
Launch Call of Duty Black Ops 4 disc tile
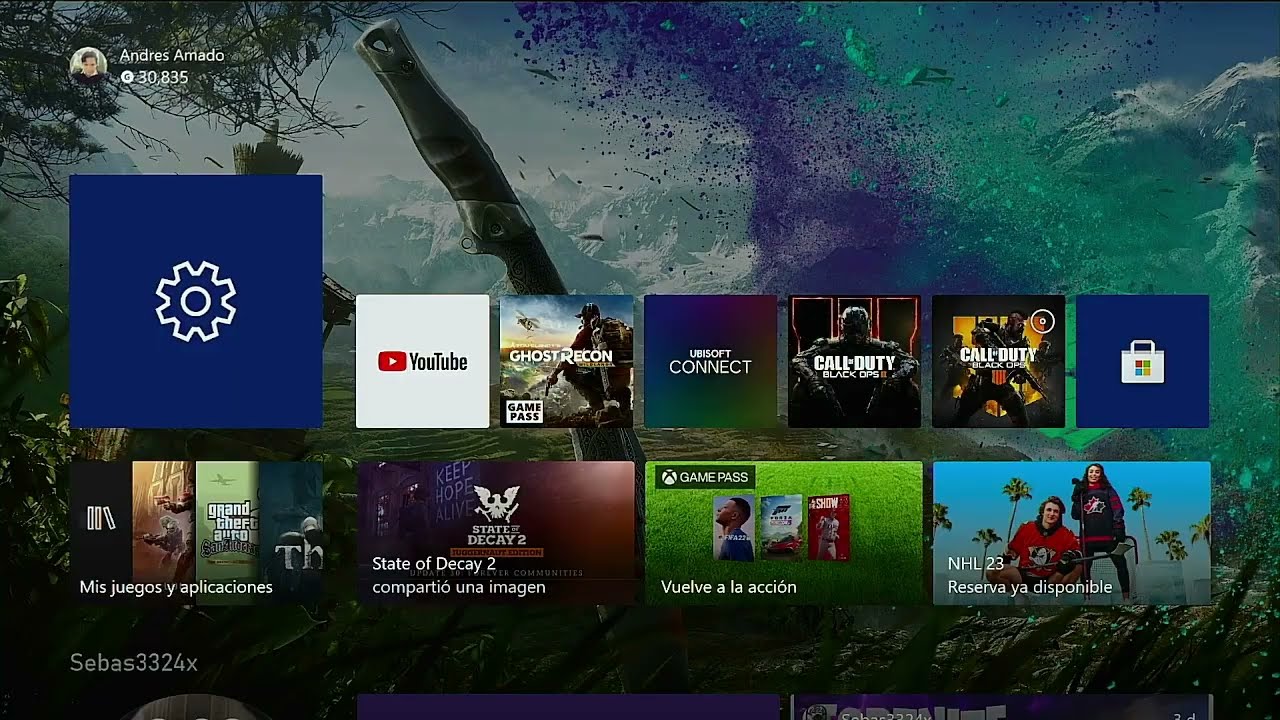(998, 361)
